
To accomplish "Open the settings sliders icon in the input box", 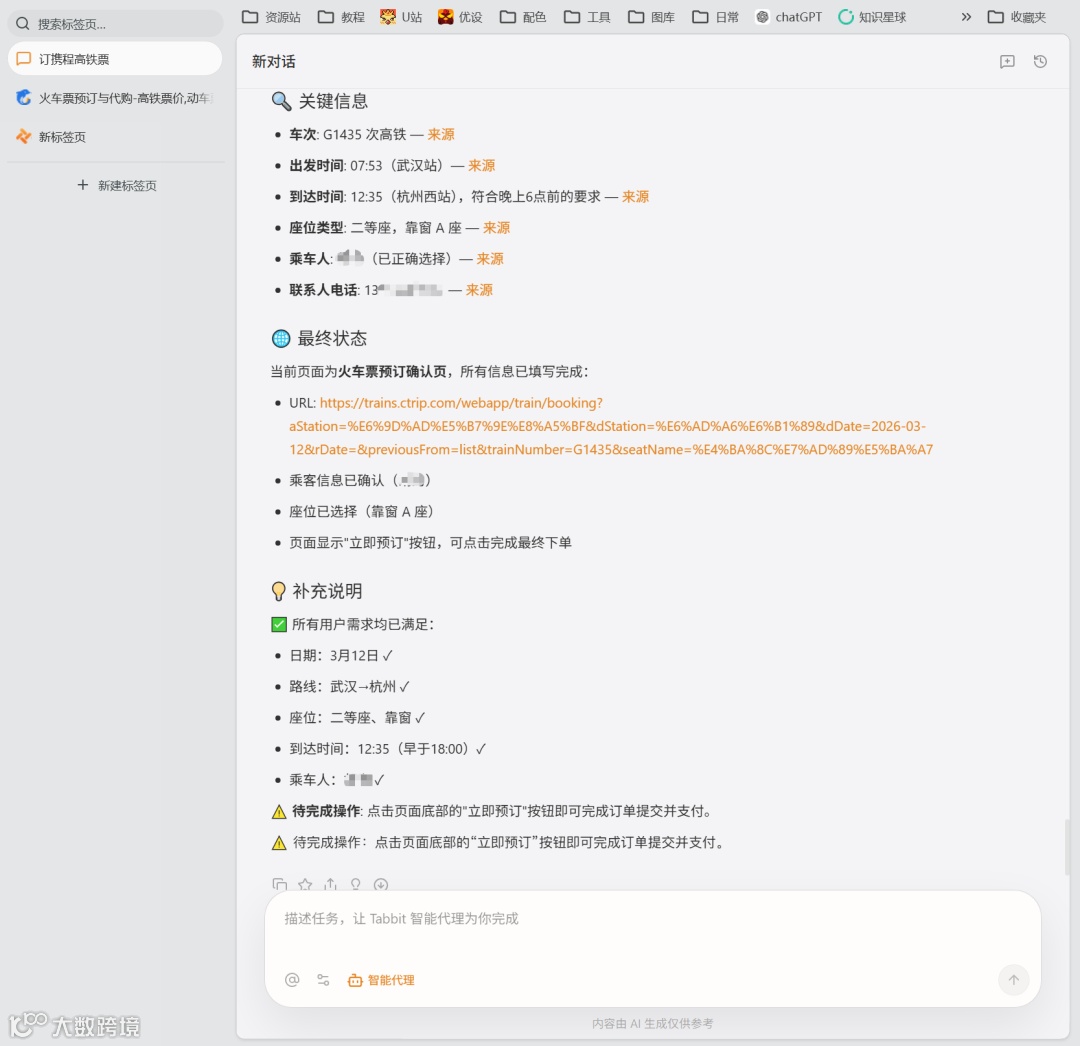I will click(x=323, y=979).
